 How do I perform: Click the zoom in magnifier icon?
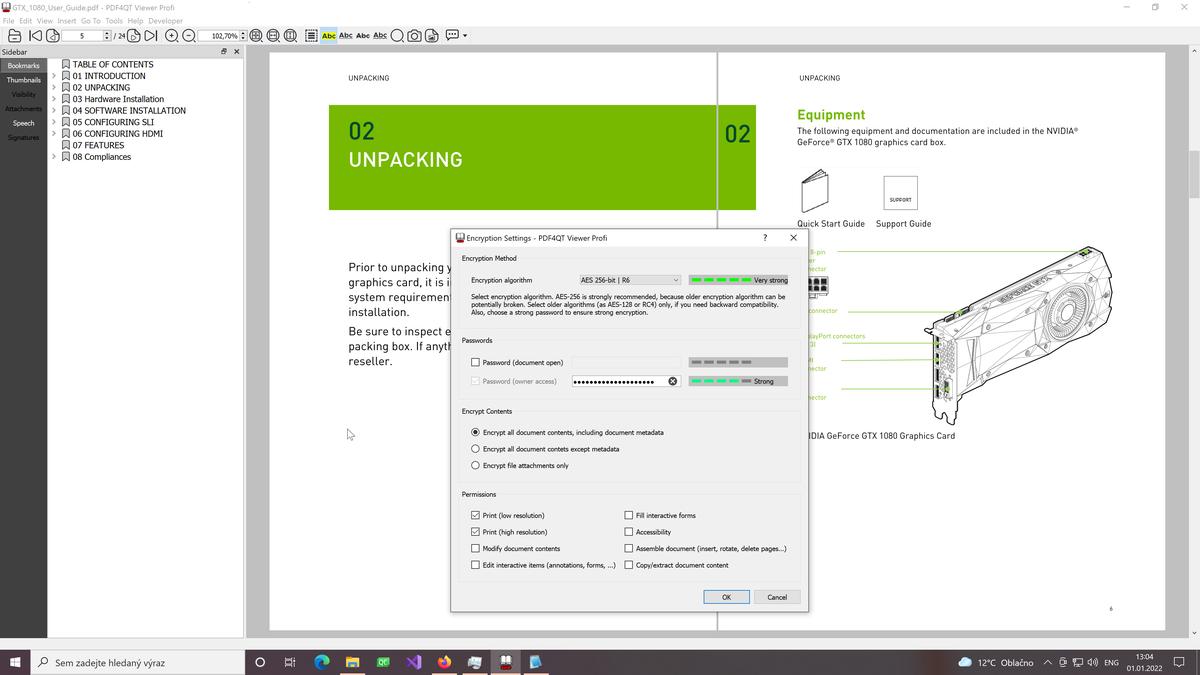[x=170, y=35]
